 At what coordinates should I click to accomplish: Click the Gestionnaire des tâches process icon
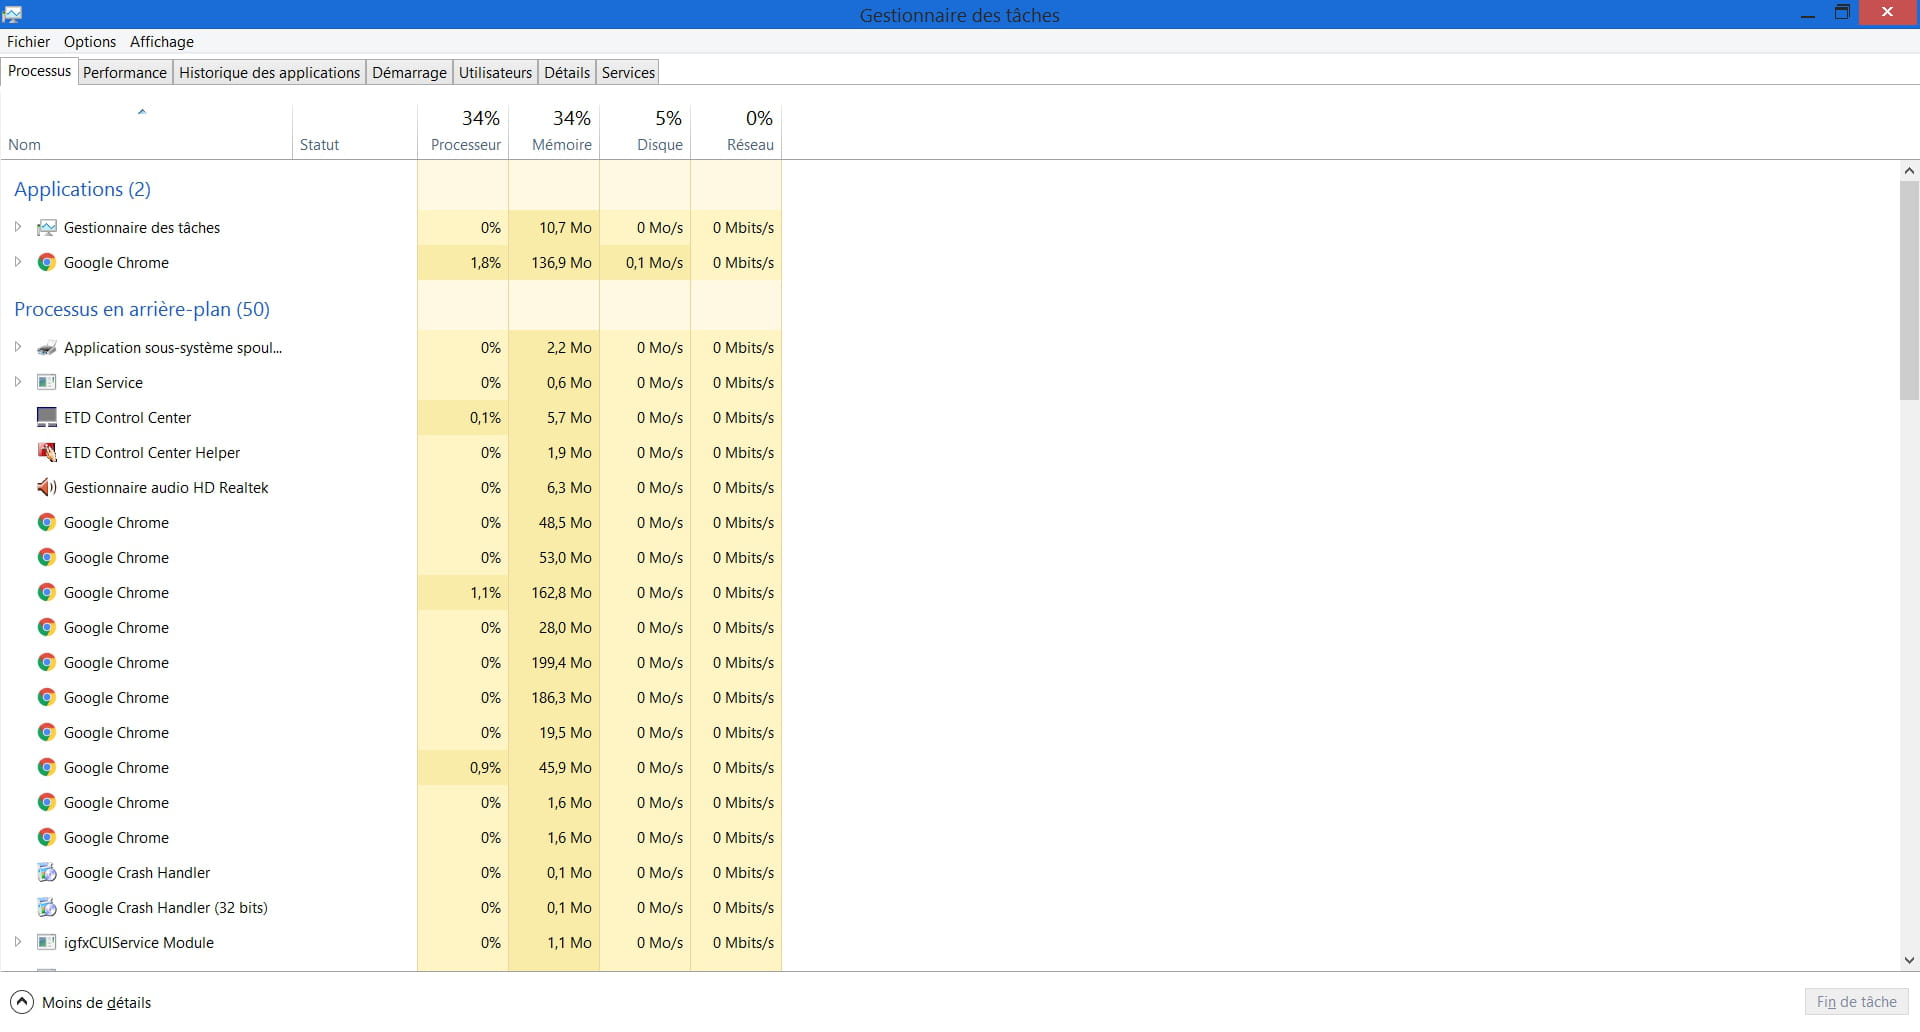coord(46,228)
